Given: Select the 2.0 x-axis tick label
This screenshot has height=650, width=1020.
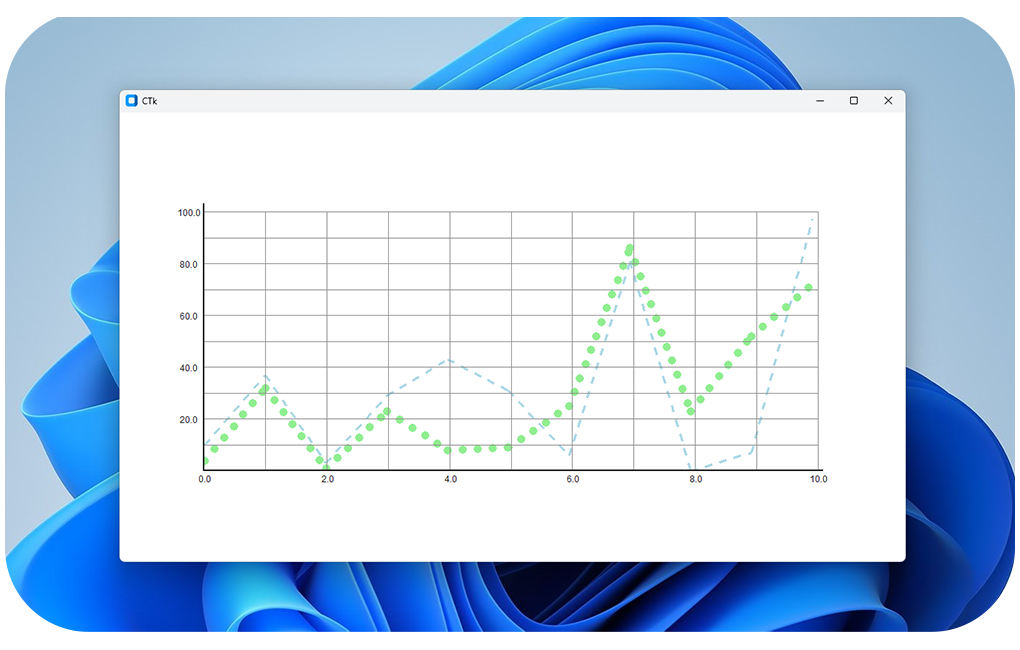Looking at the screenshot, I should (x=327, y=480).
